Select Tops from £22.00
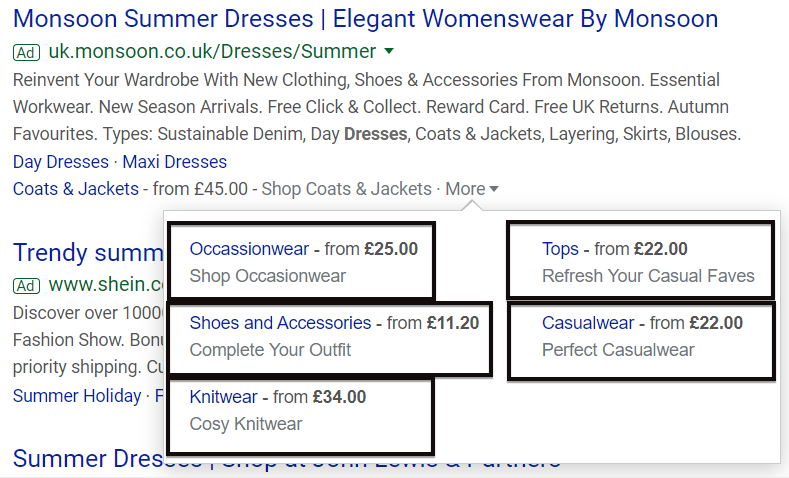The image size is (789, 478). click(x=560, y=249)
